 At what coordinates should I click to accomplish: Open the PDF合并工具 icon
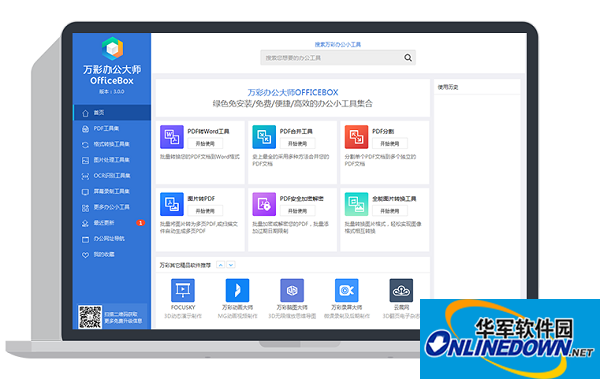(x=264, y=137)
